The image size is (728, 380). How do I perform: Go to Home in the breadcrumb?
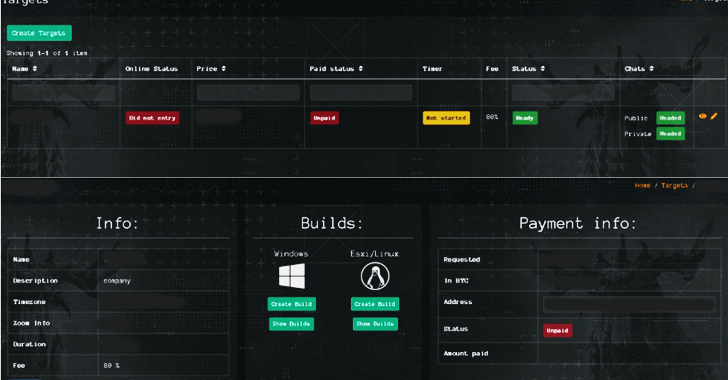coord(643,185)
